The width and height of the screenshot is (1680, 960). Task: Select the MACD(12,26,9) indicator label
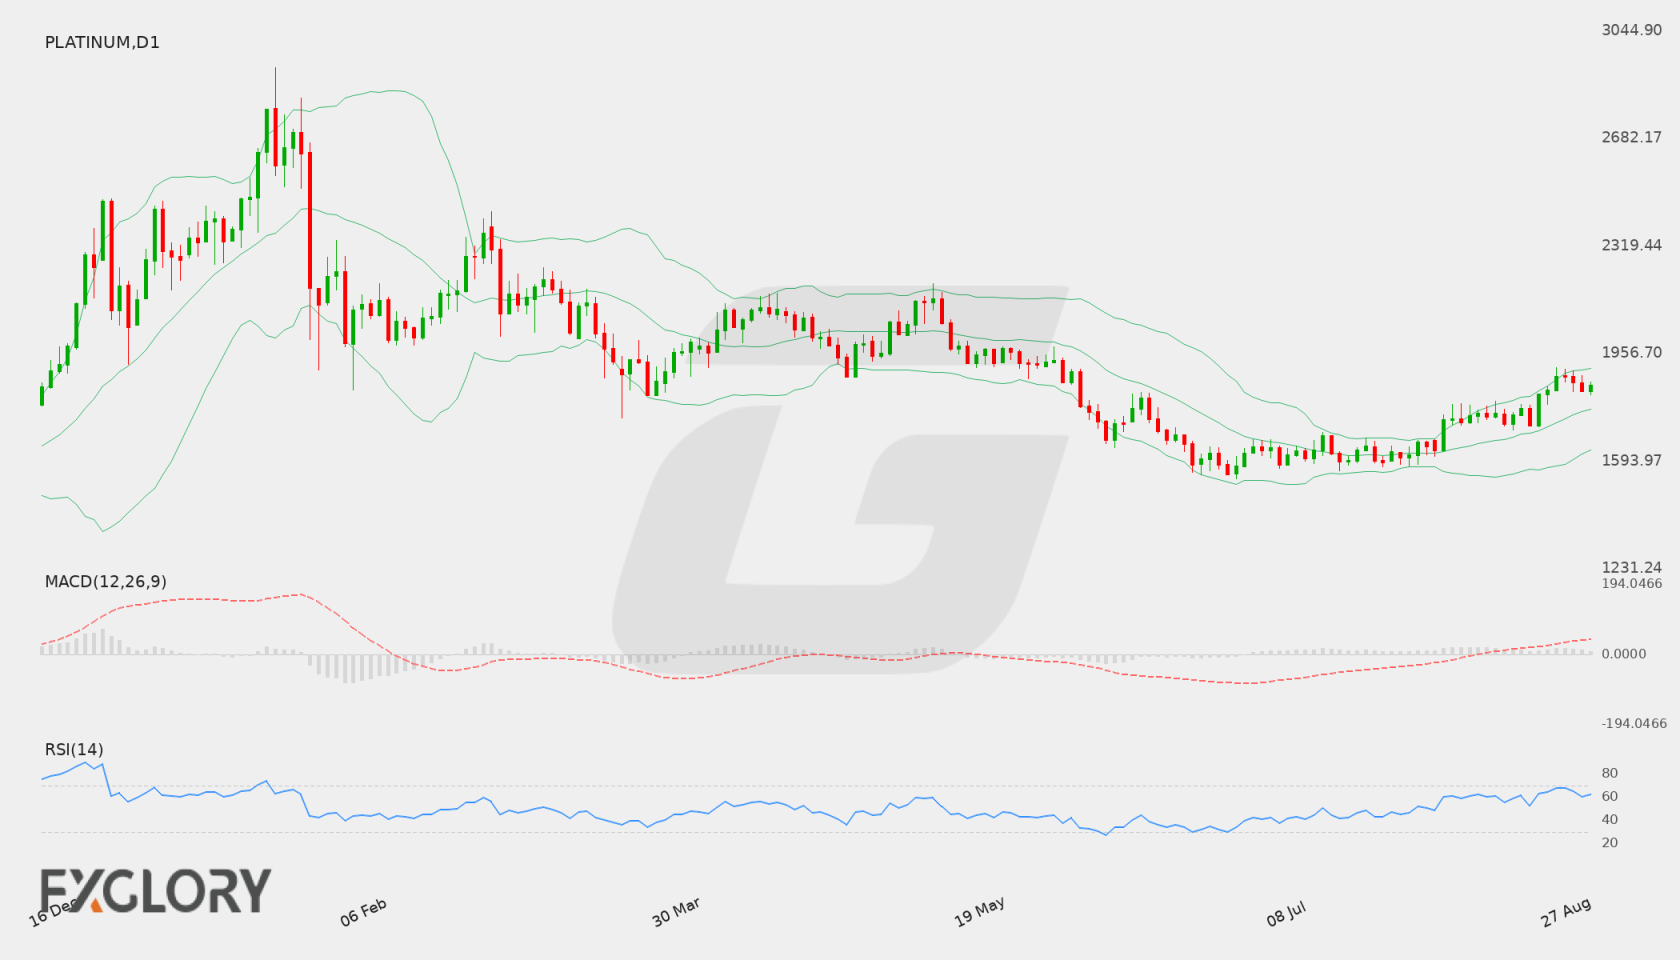tap(106, 582)
